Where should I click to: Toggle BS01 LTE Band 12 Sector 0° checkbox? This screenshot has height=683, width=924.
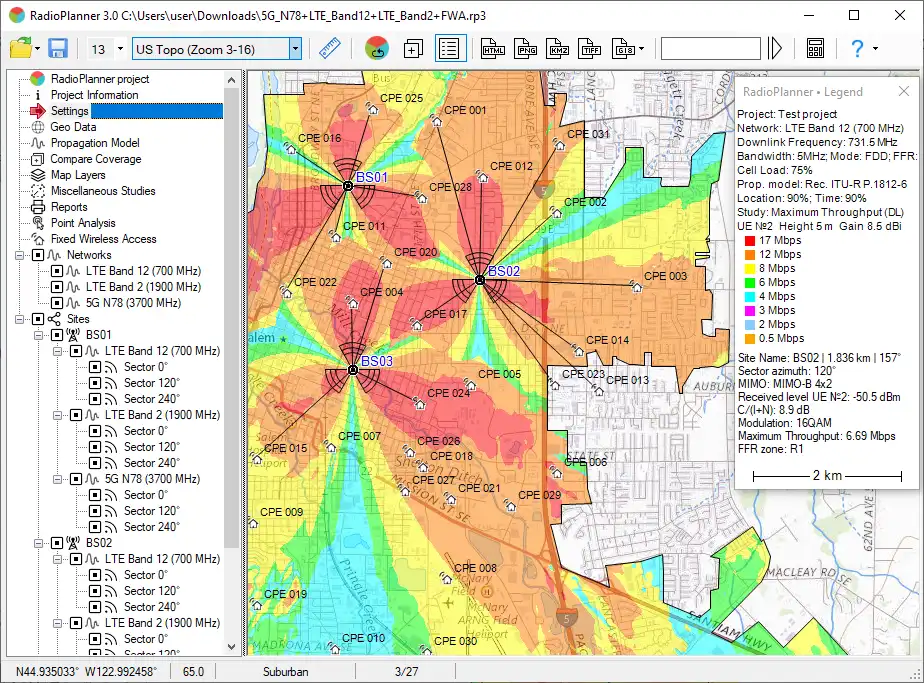pyautogui.click(x=95, y=367)
